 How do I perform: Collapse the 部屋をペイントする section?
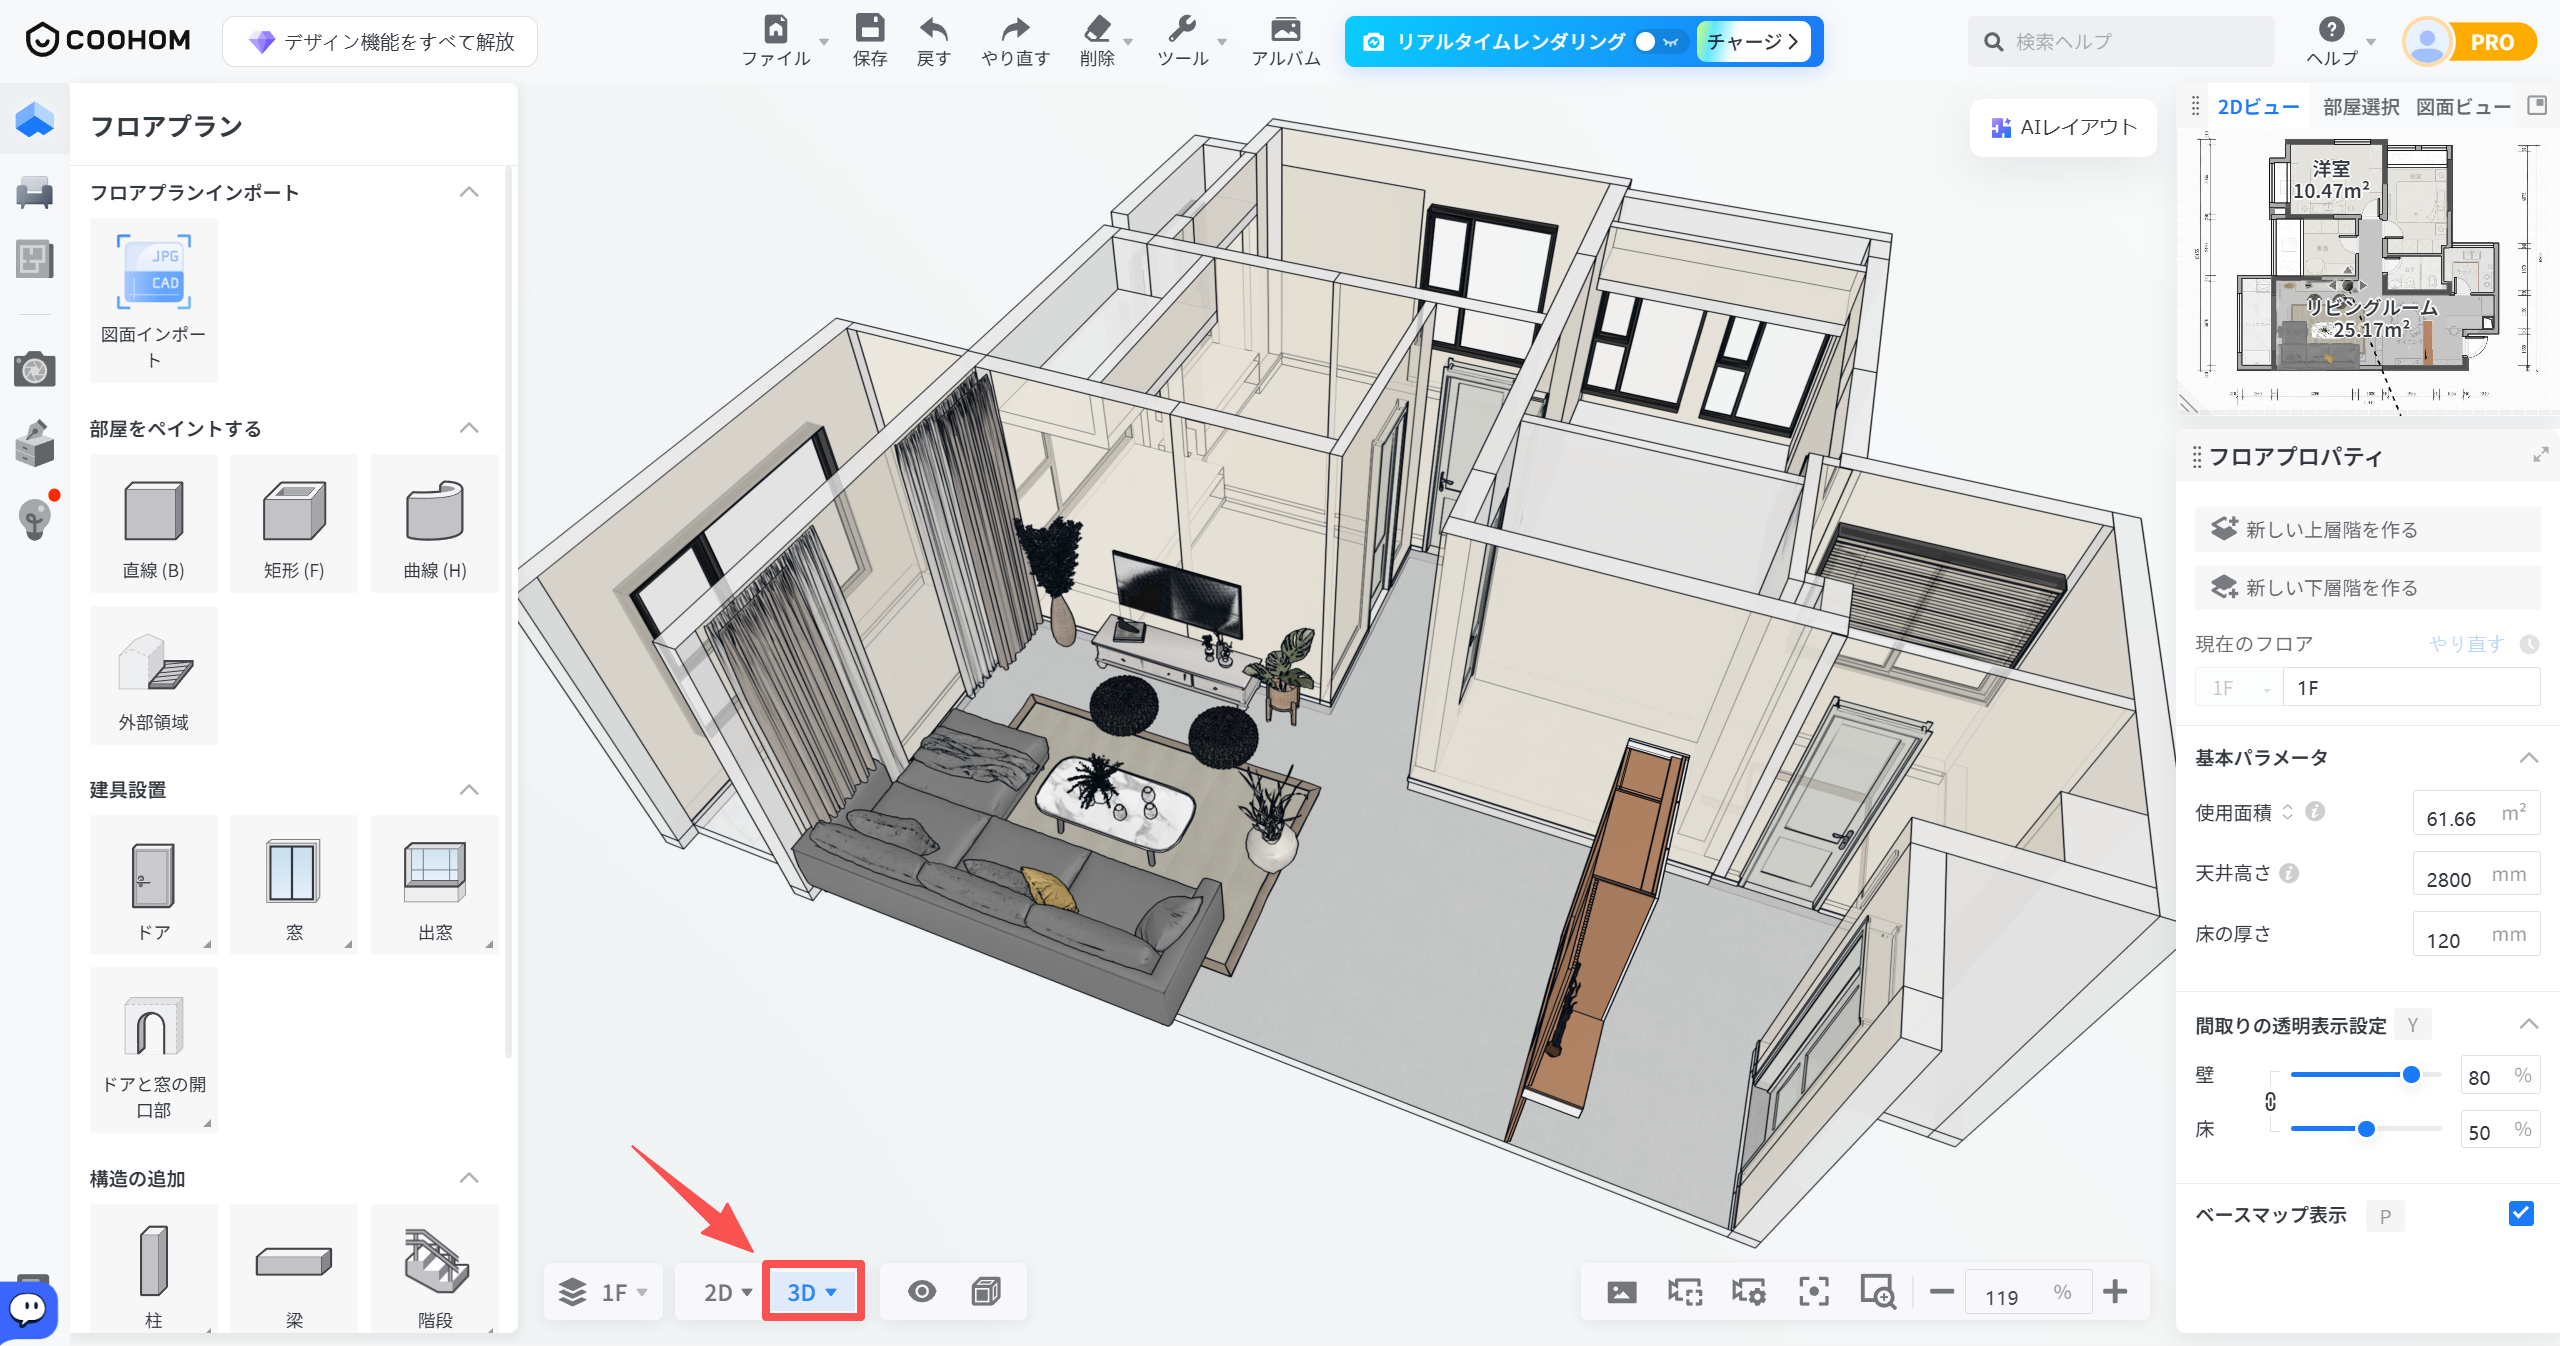coord(469,428)
